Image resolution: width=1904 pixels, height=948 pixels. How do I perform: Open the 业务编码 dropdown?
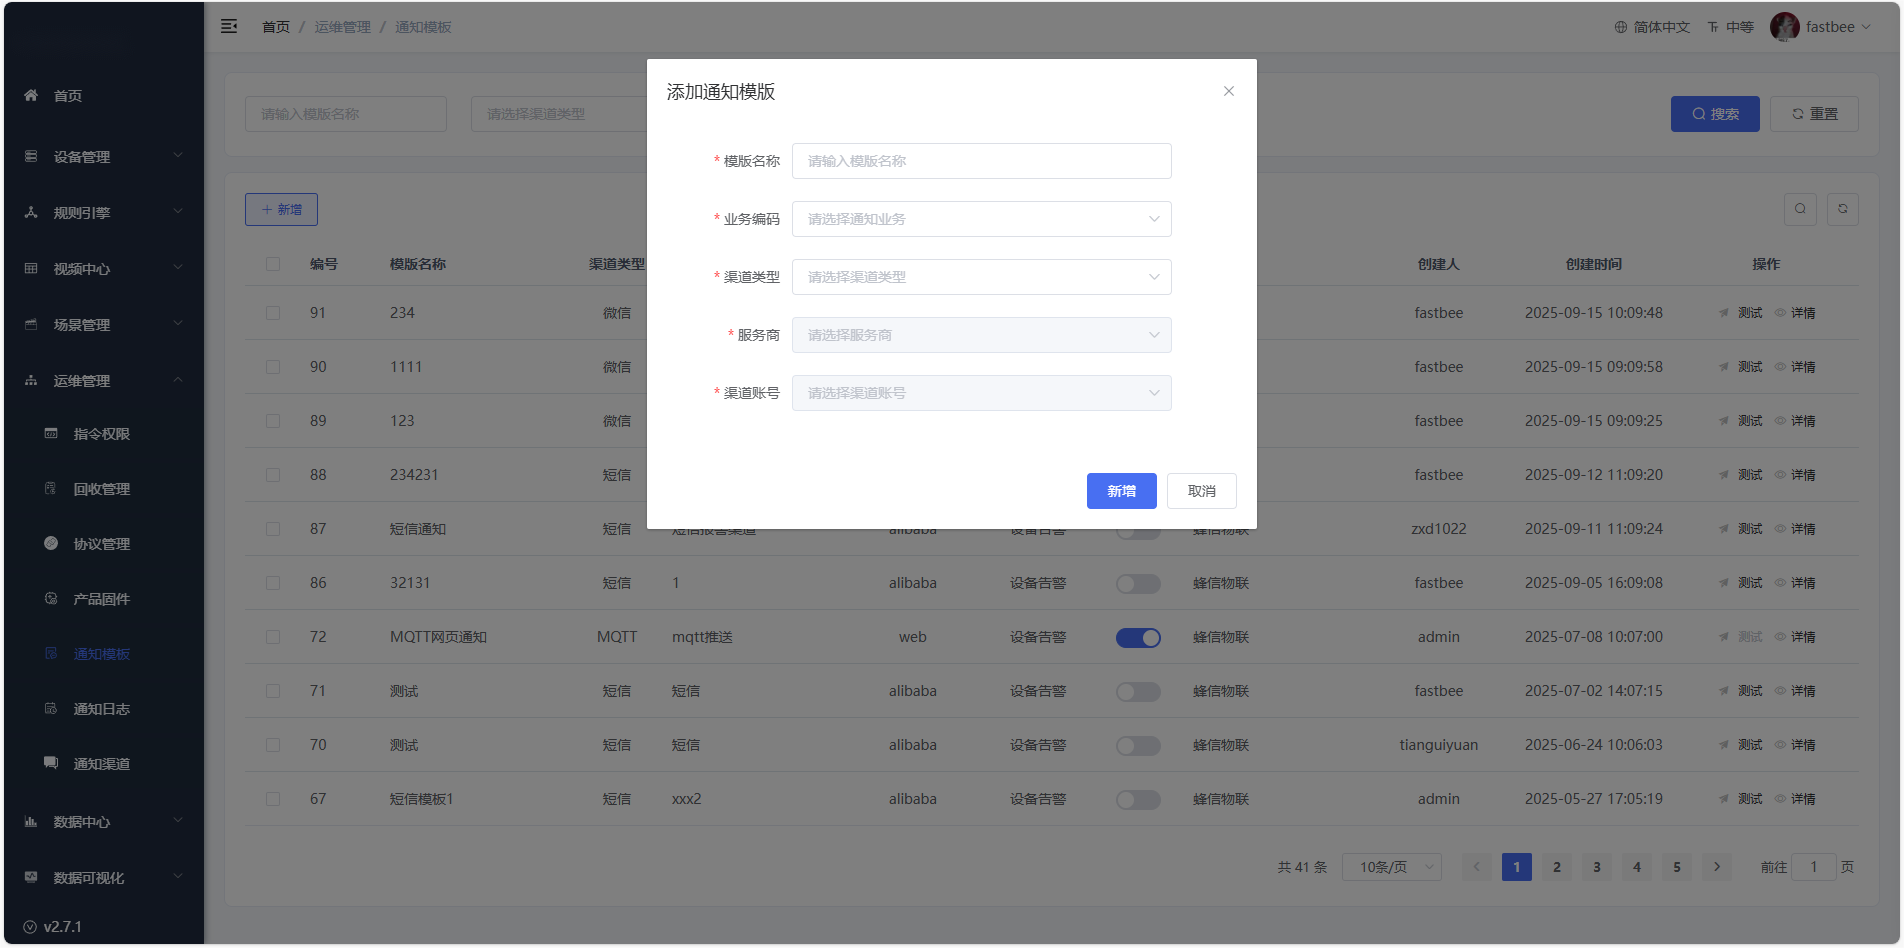[x=981, y=219]
